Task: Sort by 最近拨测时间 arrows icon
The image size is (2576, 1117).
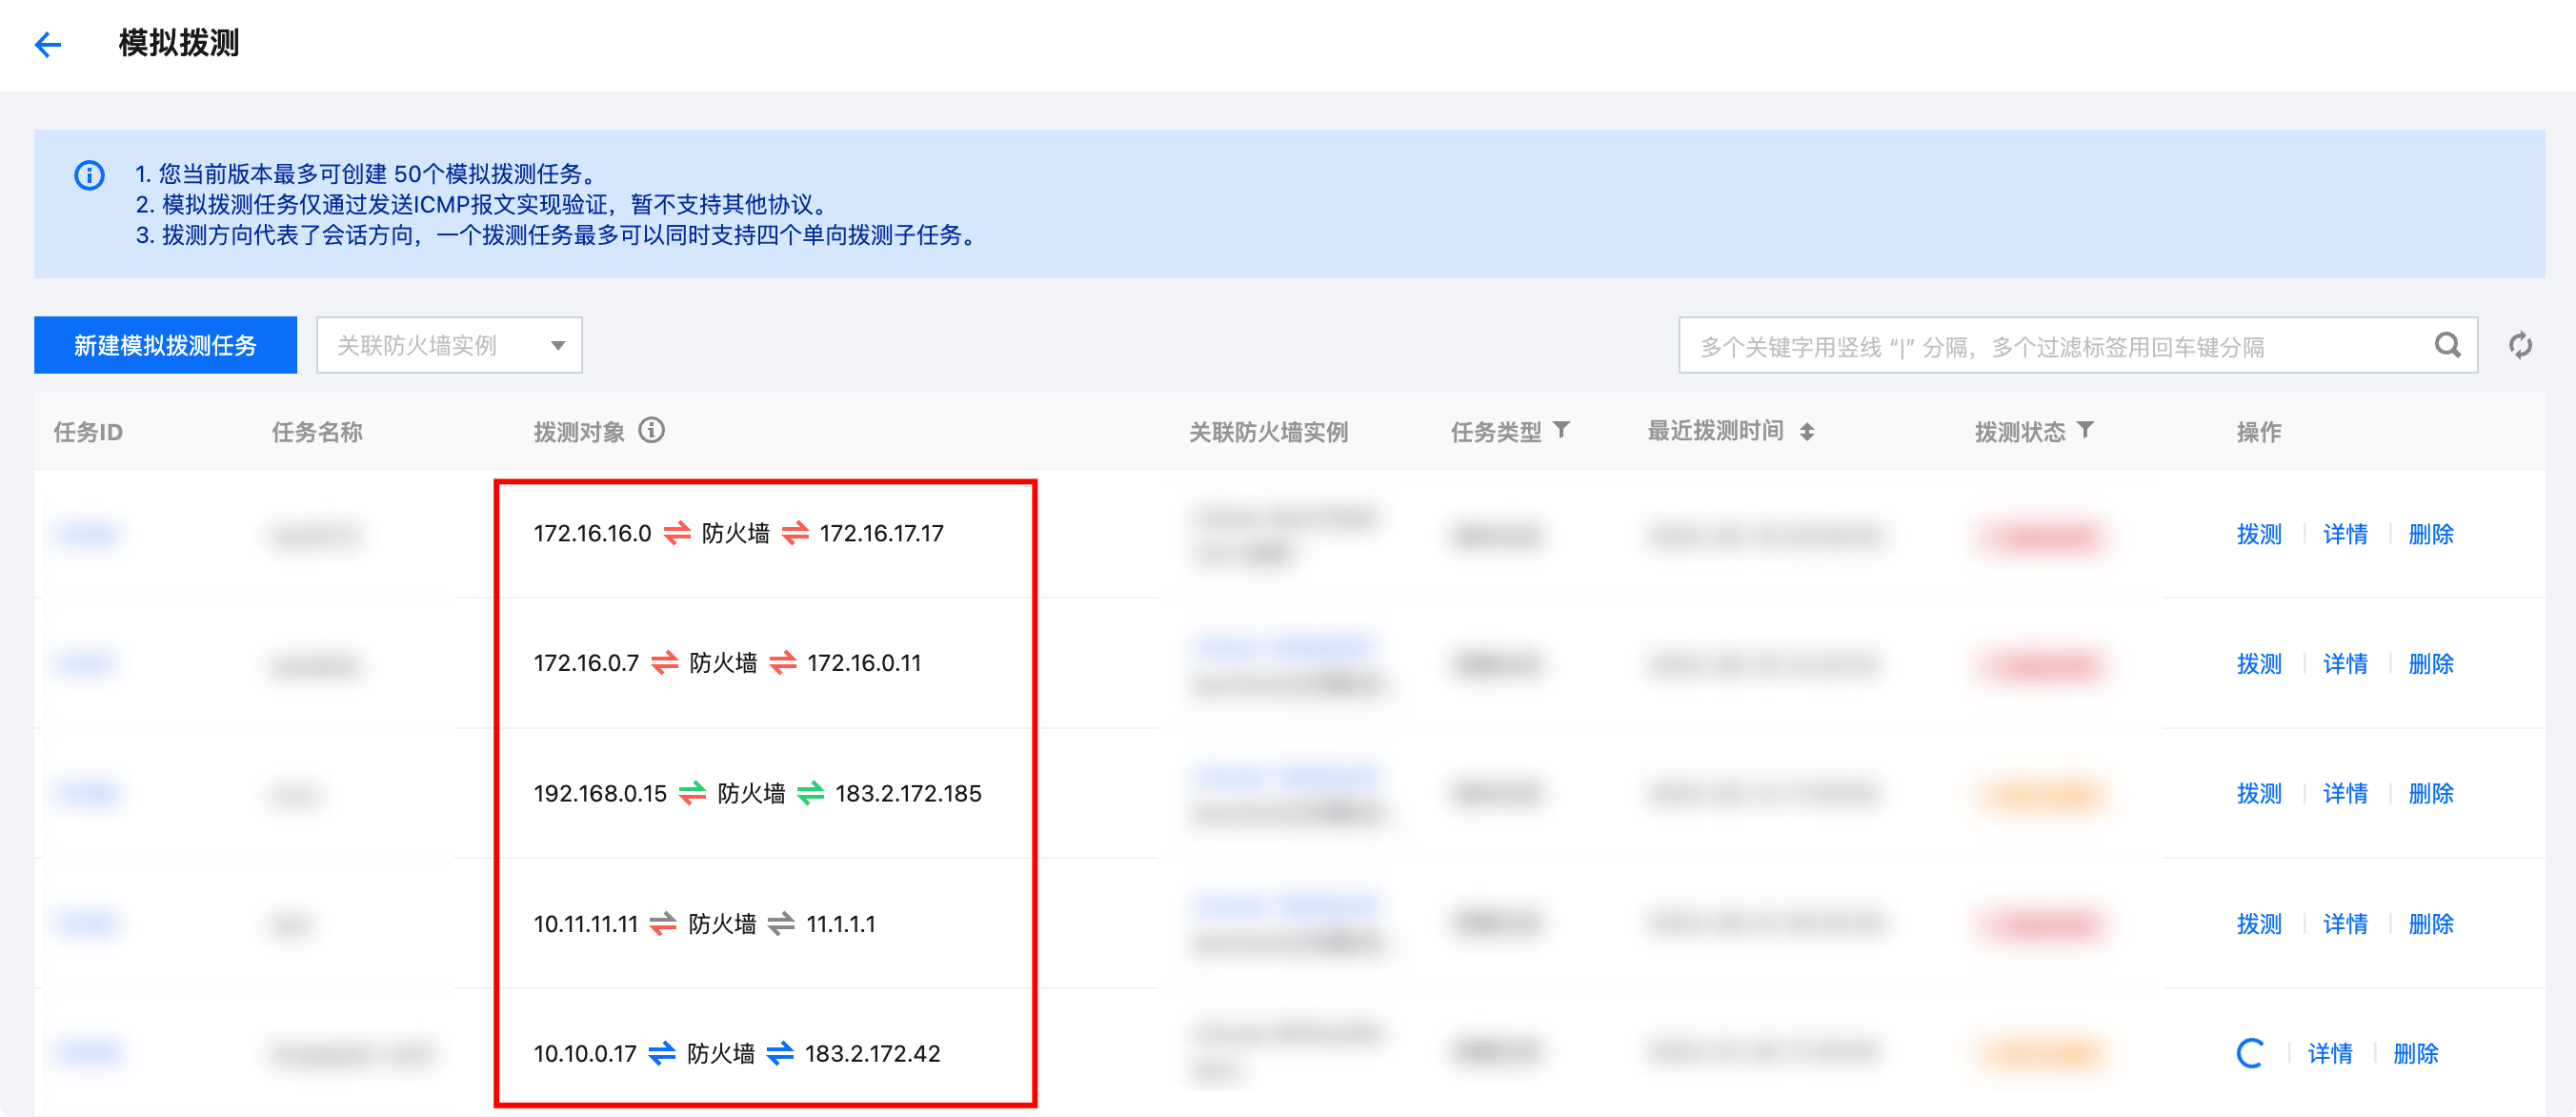Action: click(x=1807, y=432)
